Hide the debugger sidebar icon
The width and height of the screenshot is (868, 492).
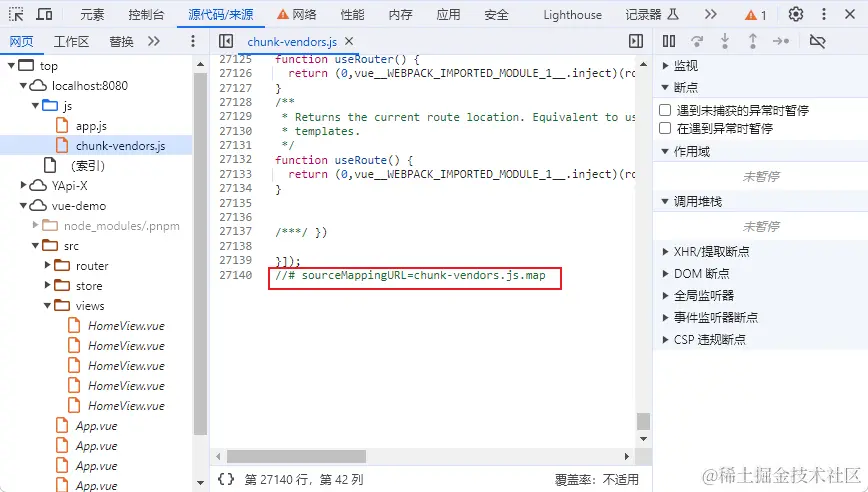pos(636,41)
